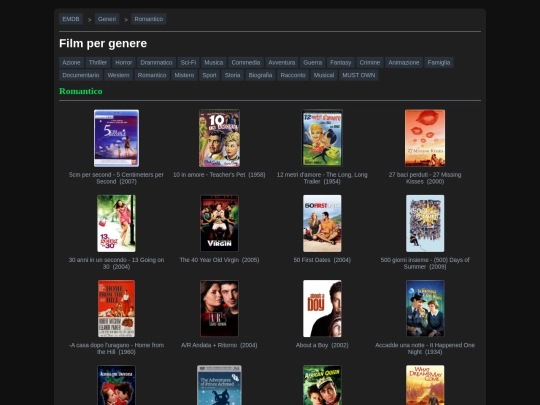Open the Crimine genre
540x405 pixels.
pyautogui.click(x=370, y=63)
